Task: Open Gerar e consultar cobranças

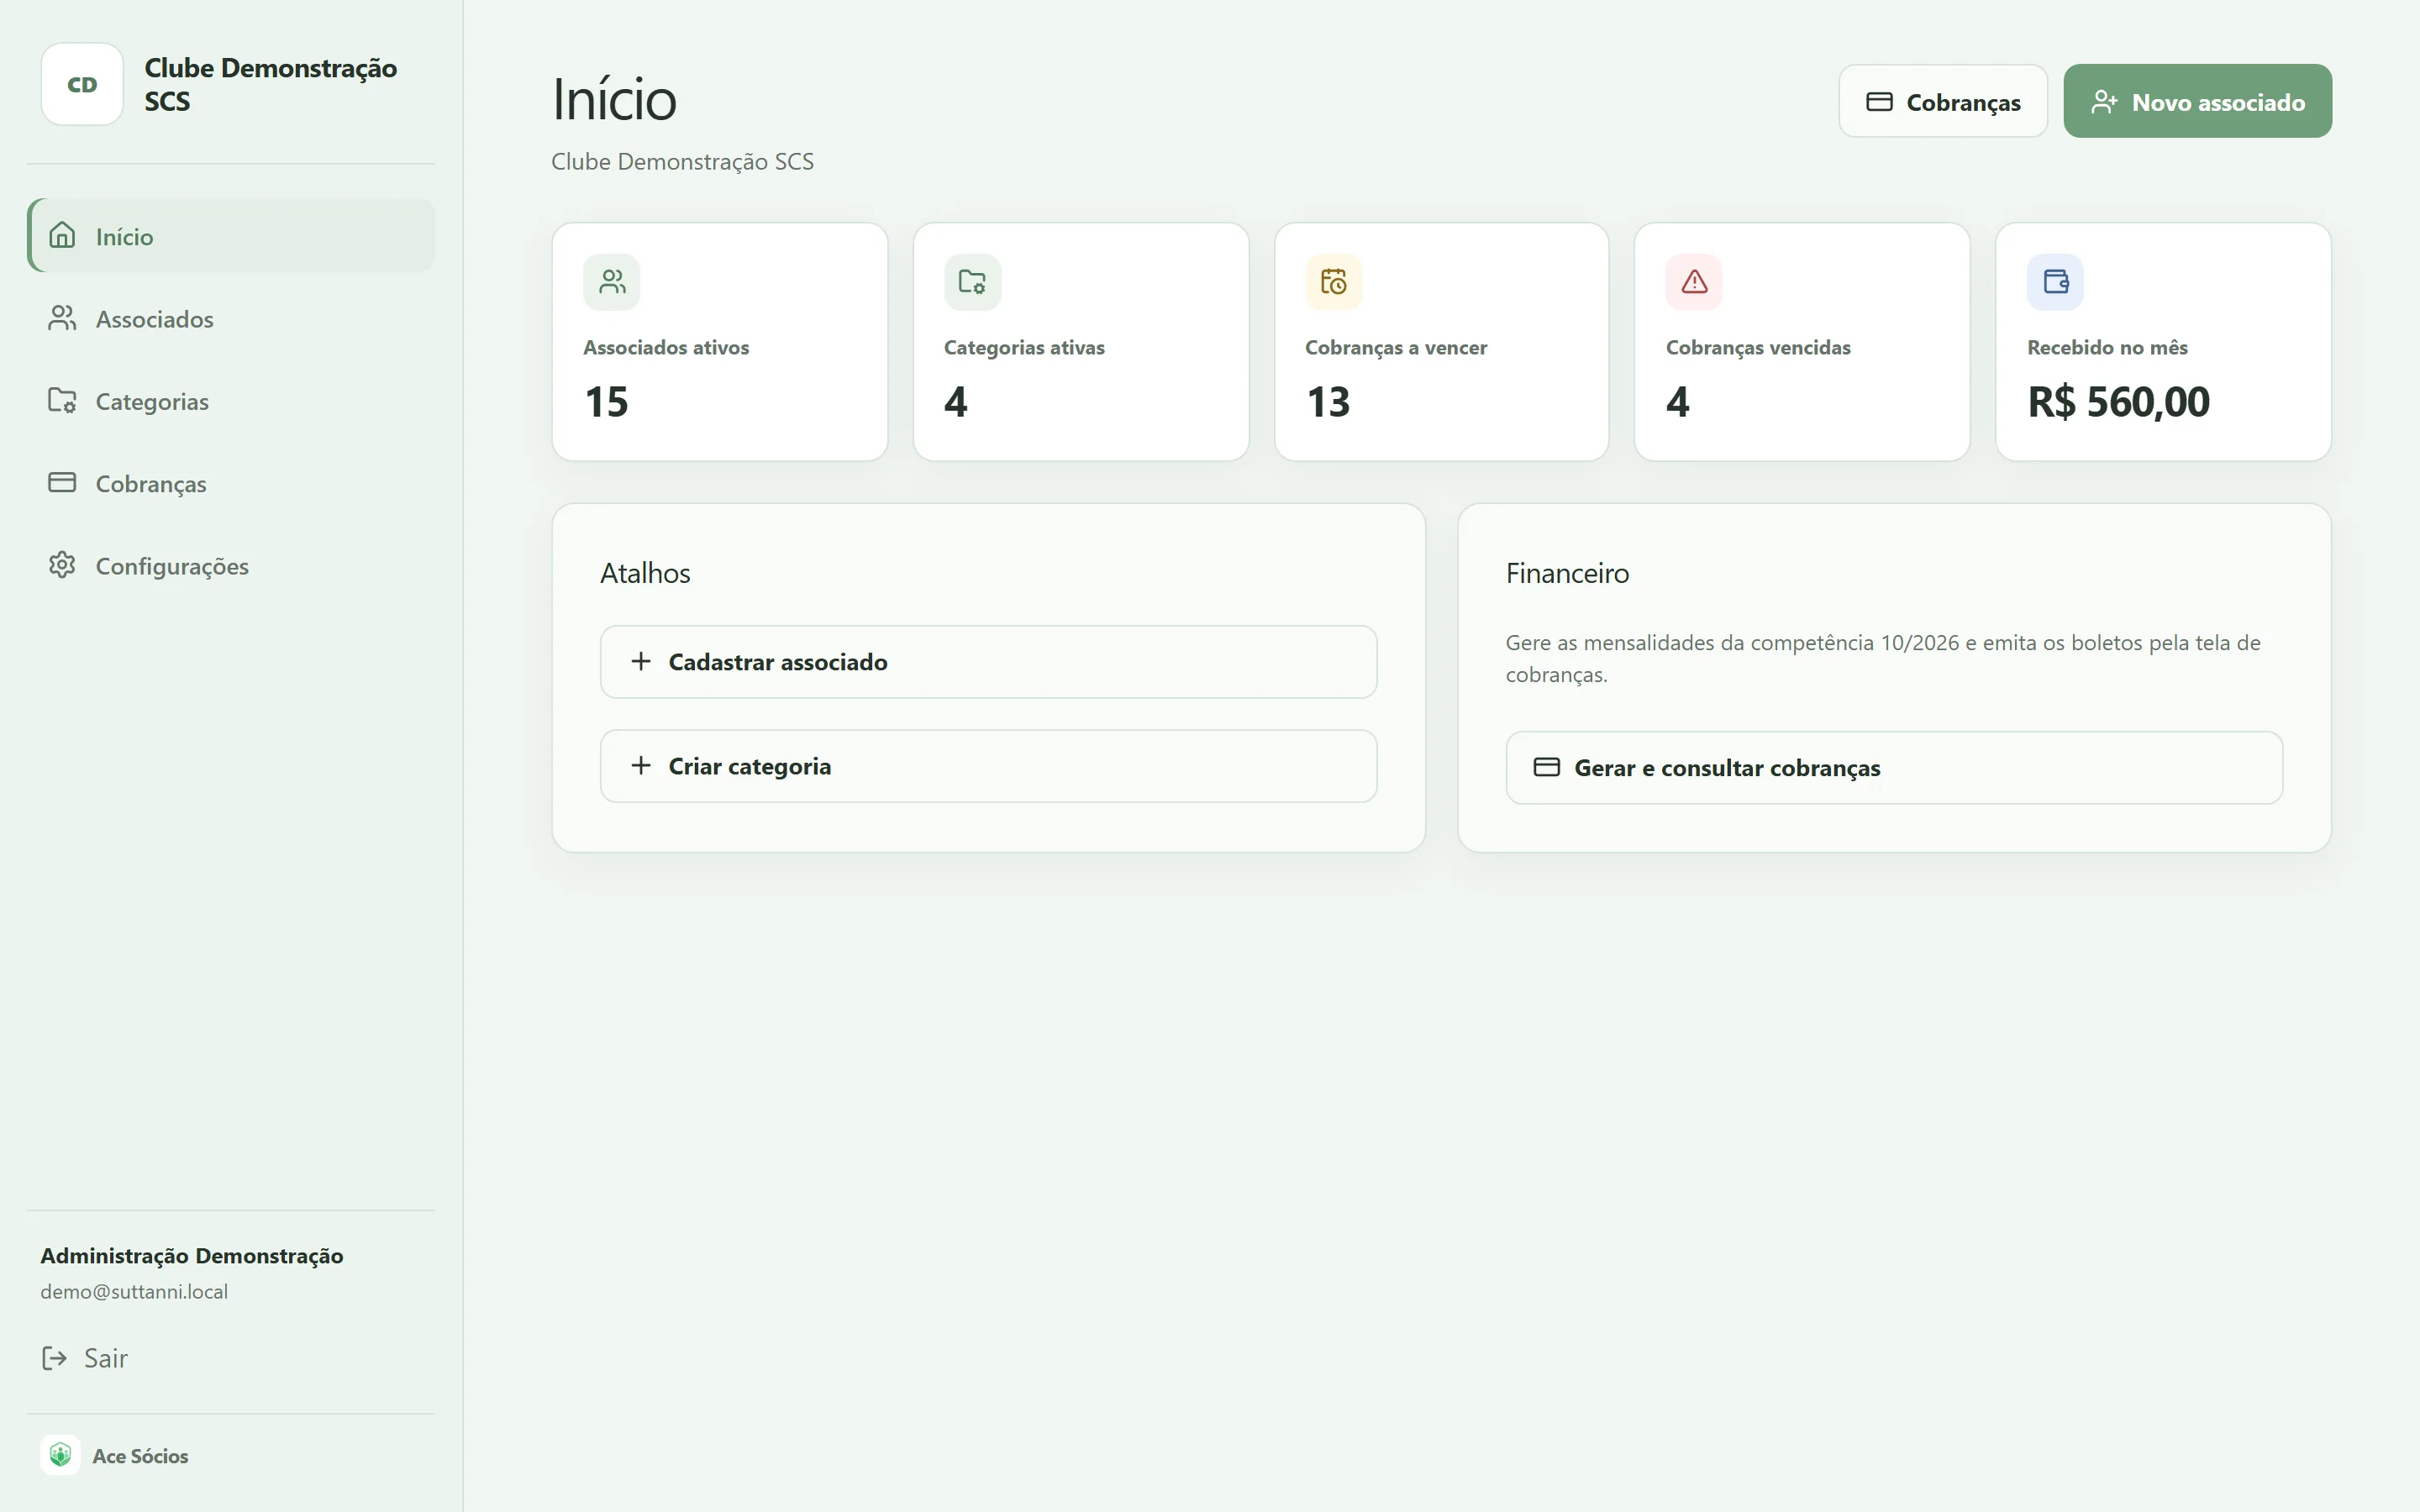Action: pos(1894,768)
